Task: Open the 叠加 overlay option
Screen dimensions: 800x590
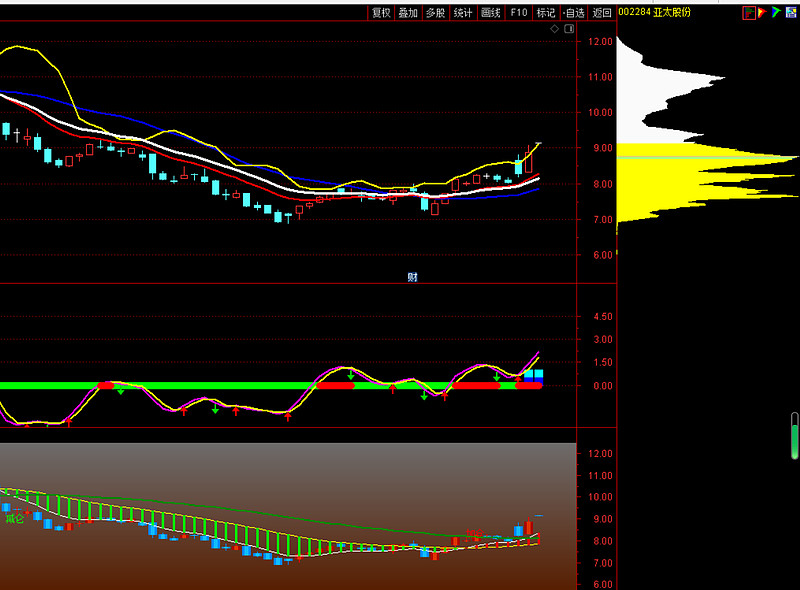Action: coord(408,13)
